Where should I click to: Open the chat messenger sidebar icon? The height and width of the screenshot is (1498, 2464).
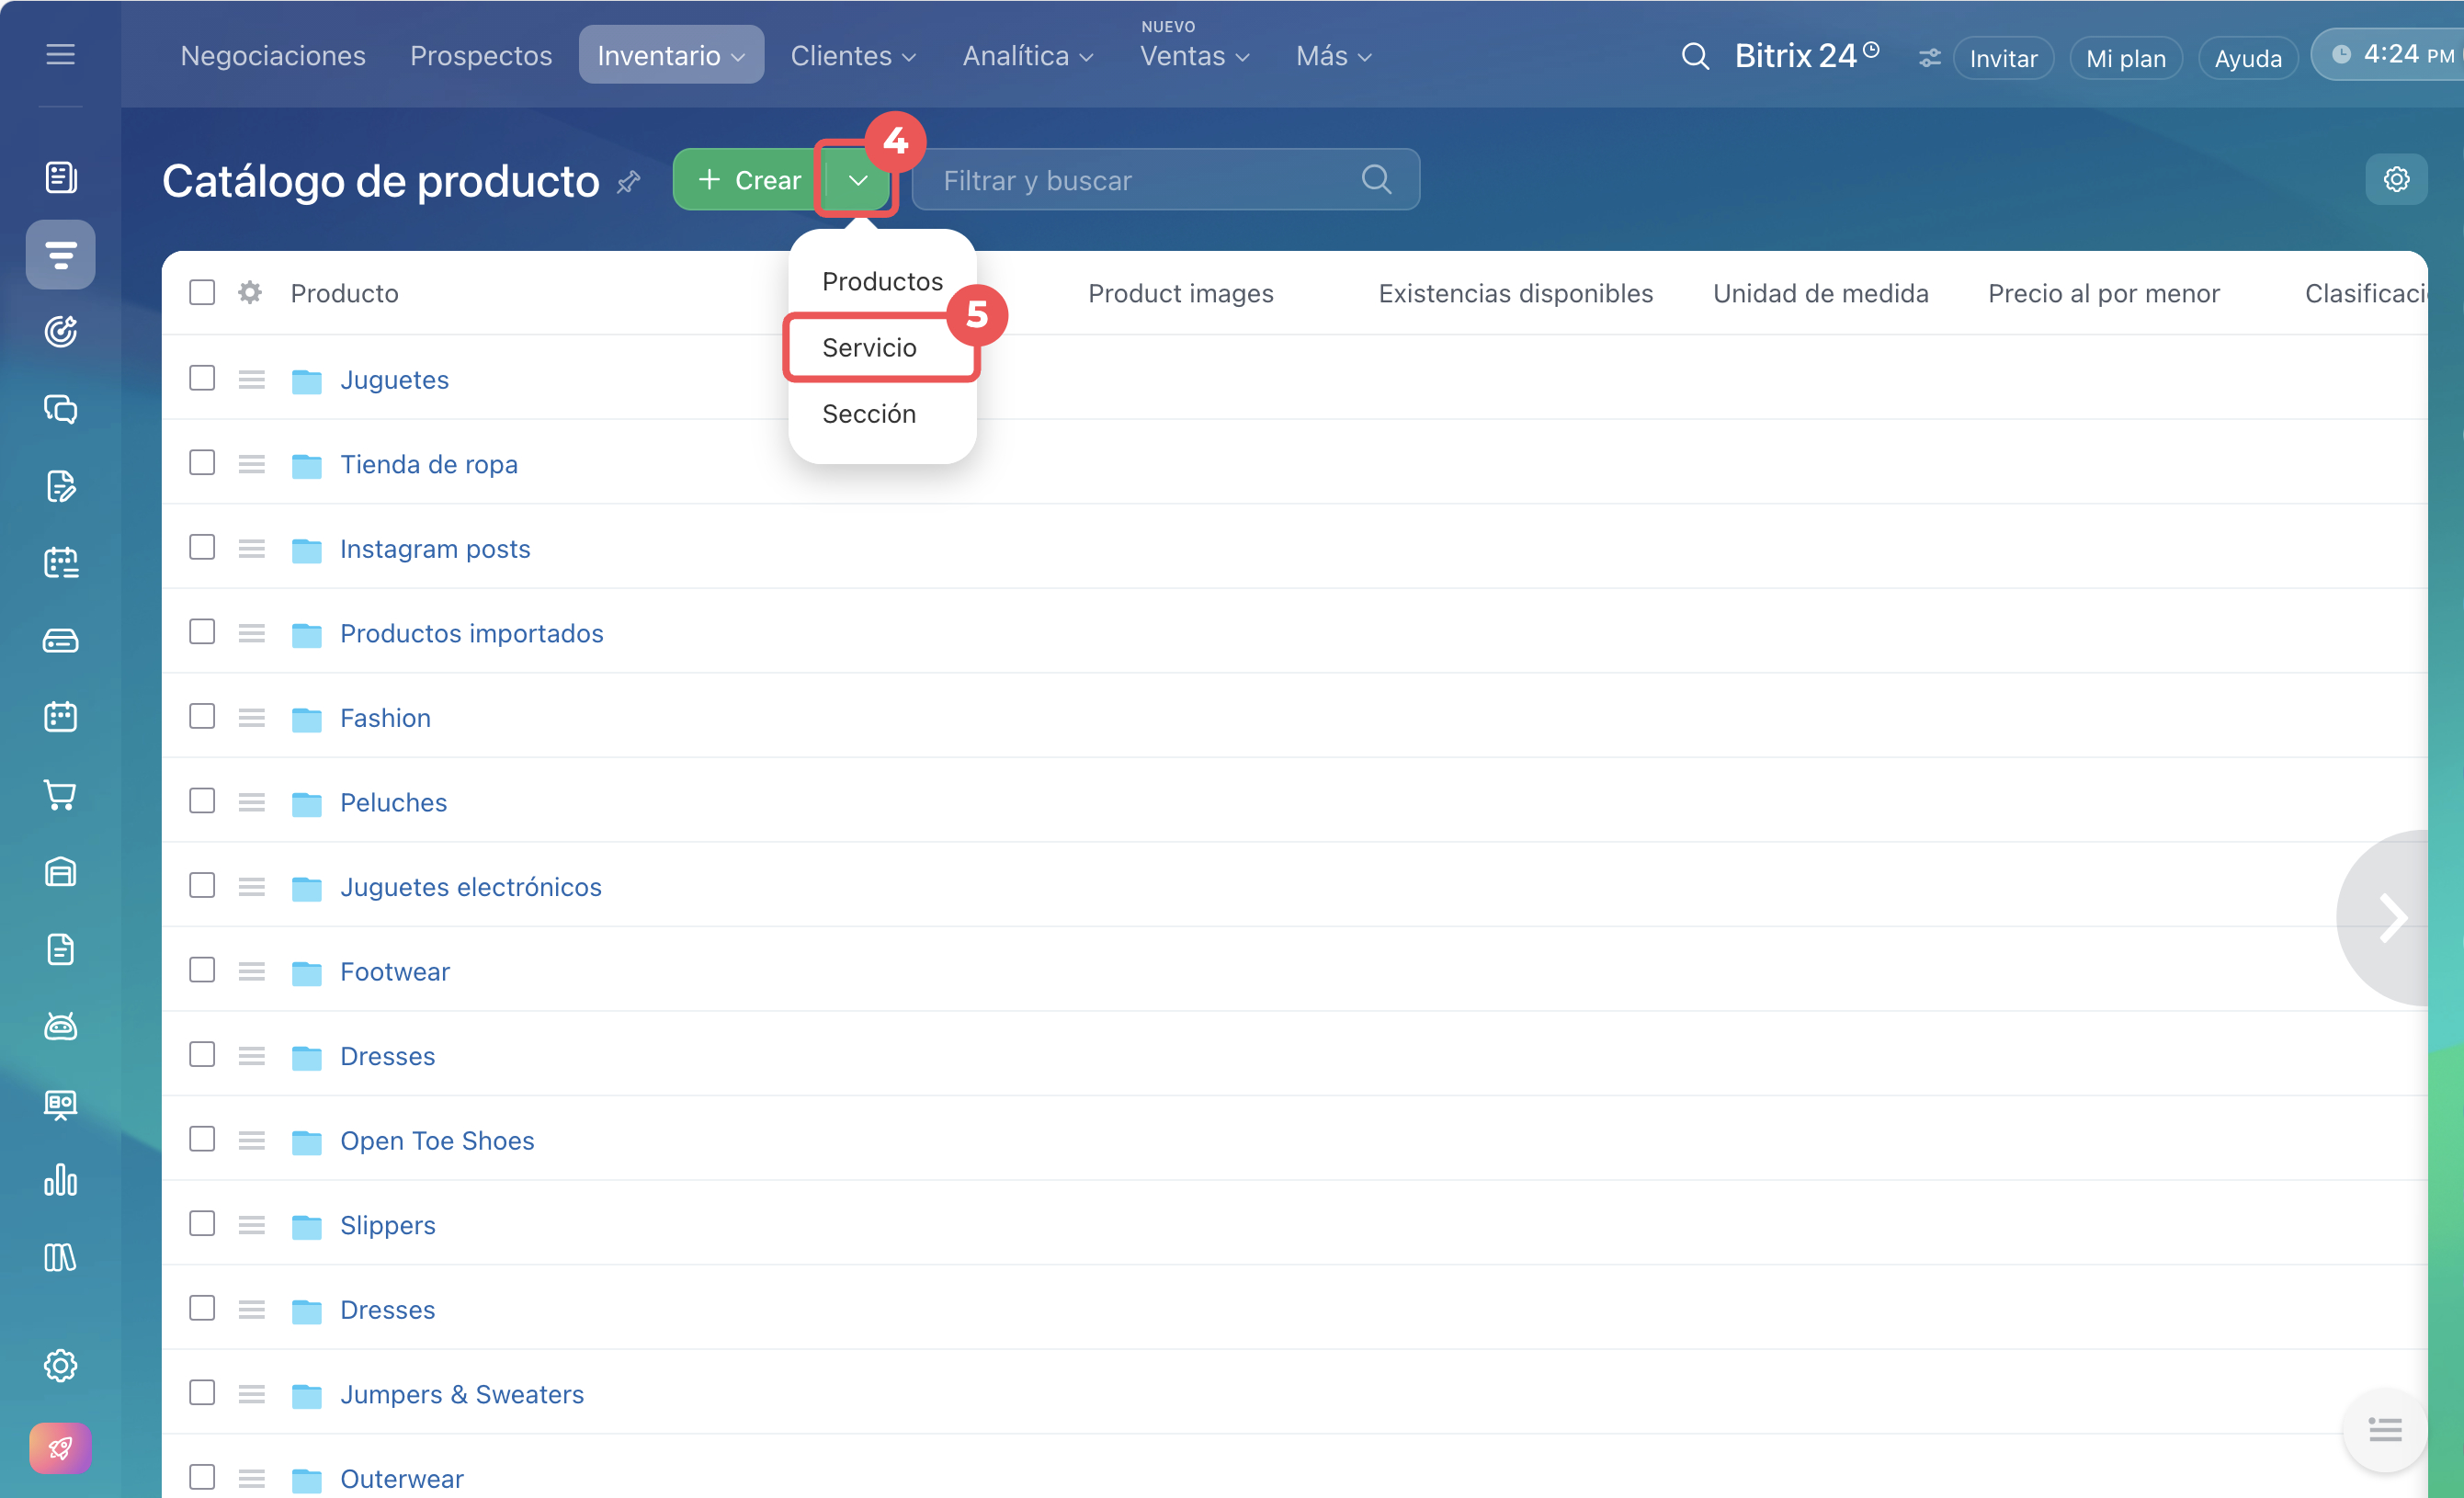click(60, 408)
